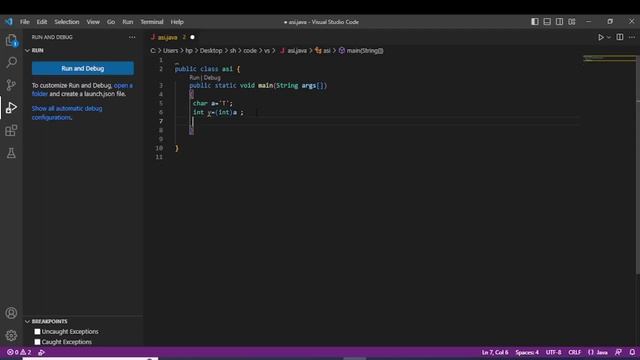Click the code breadcrumb item
640x360 pixels.
[x=250, y=51]
